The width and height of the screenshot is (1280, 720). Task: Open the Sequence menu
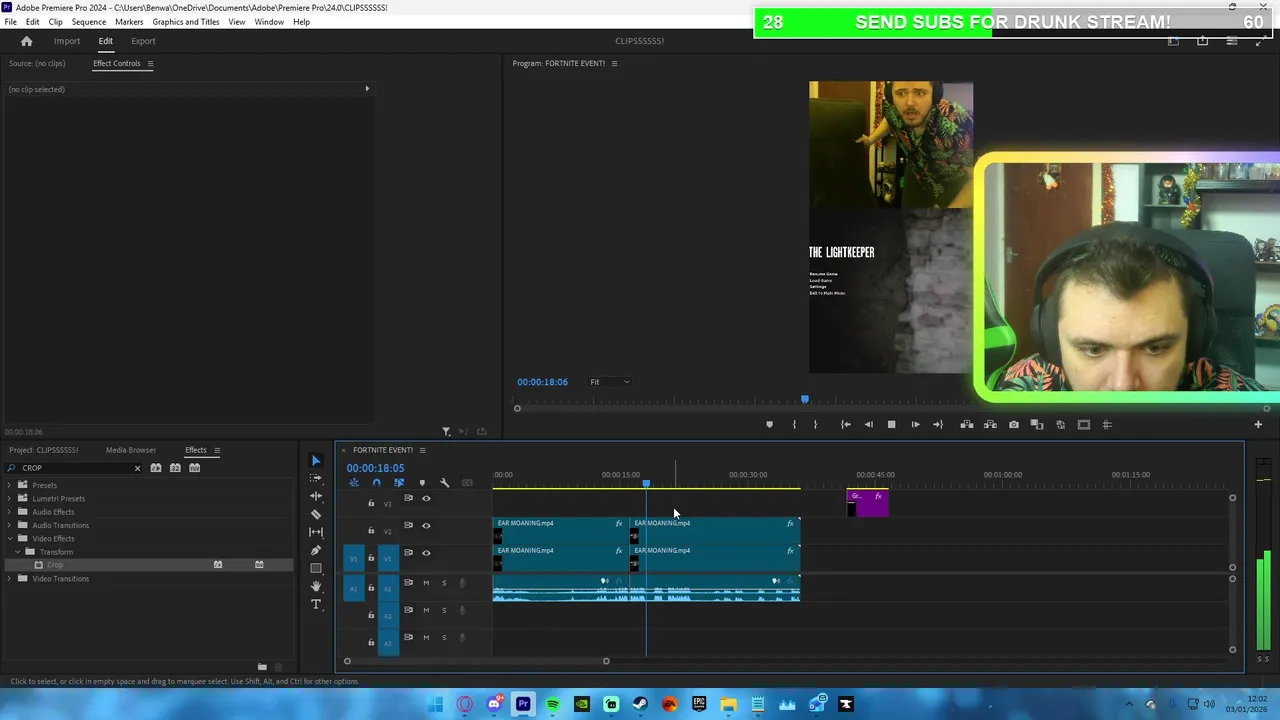(89, 22)
